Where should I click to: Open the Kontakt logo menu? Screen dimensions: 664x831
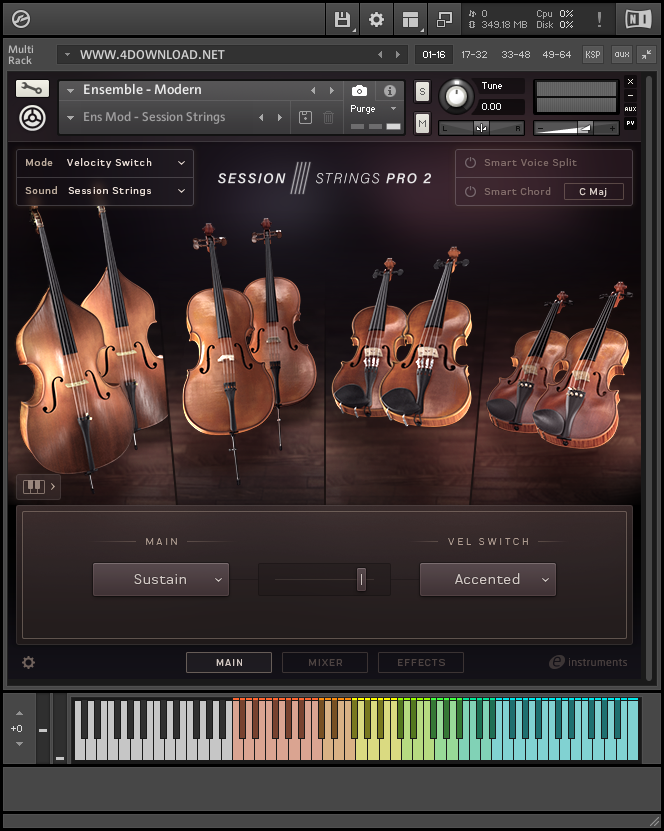click(21, 19)
